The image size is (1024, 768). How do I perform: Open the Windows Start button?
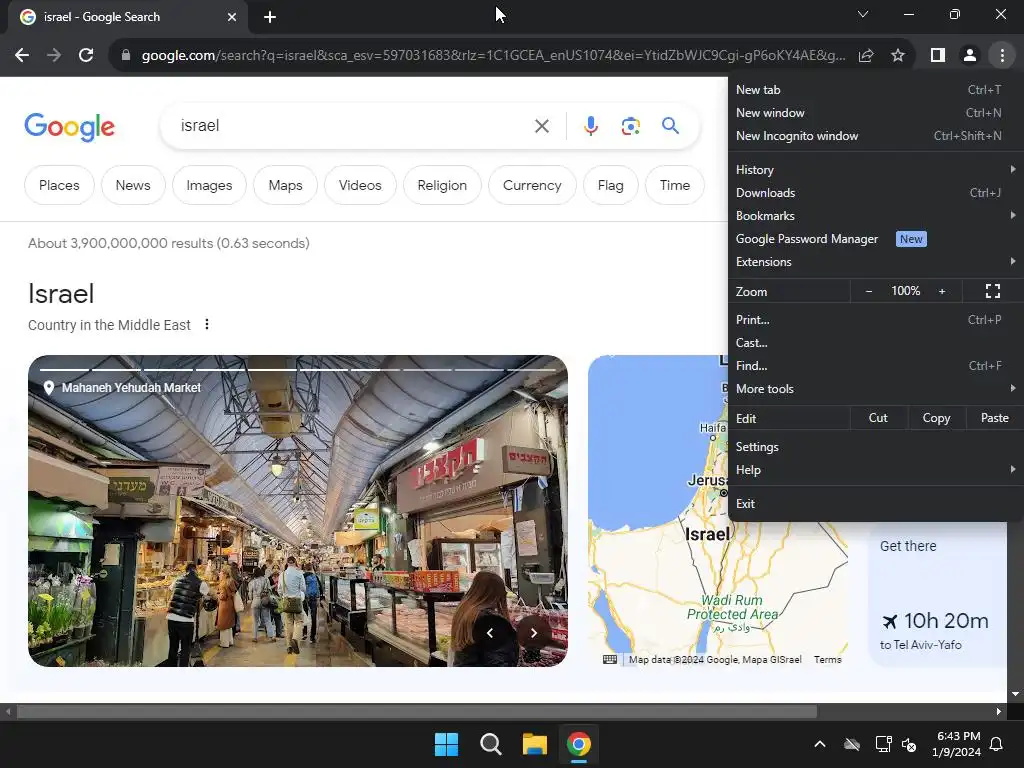click(447, 744)
